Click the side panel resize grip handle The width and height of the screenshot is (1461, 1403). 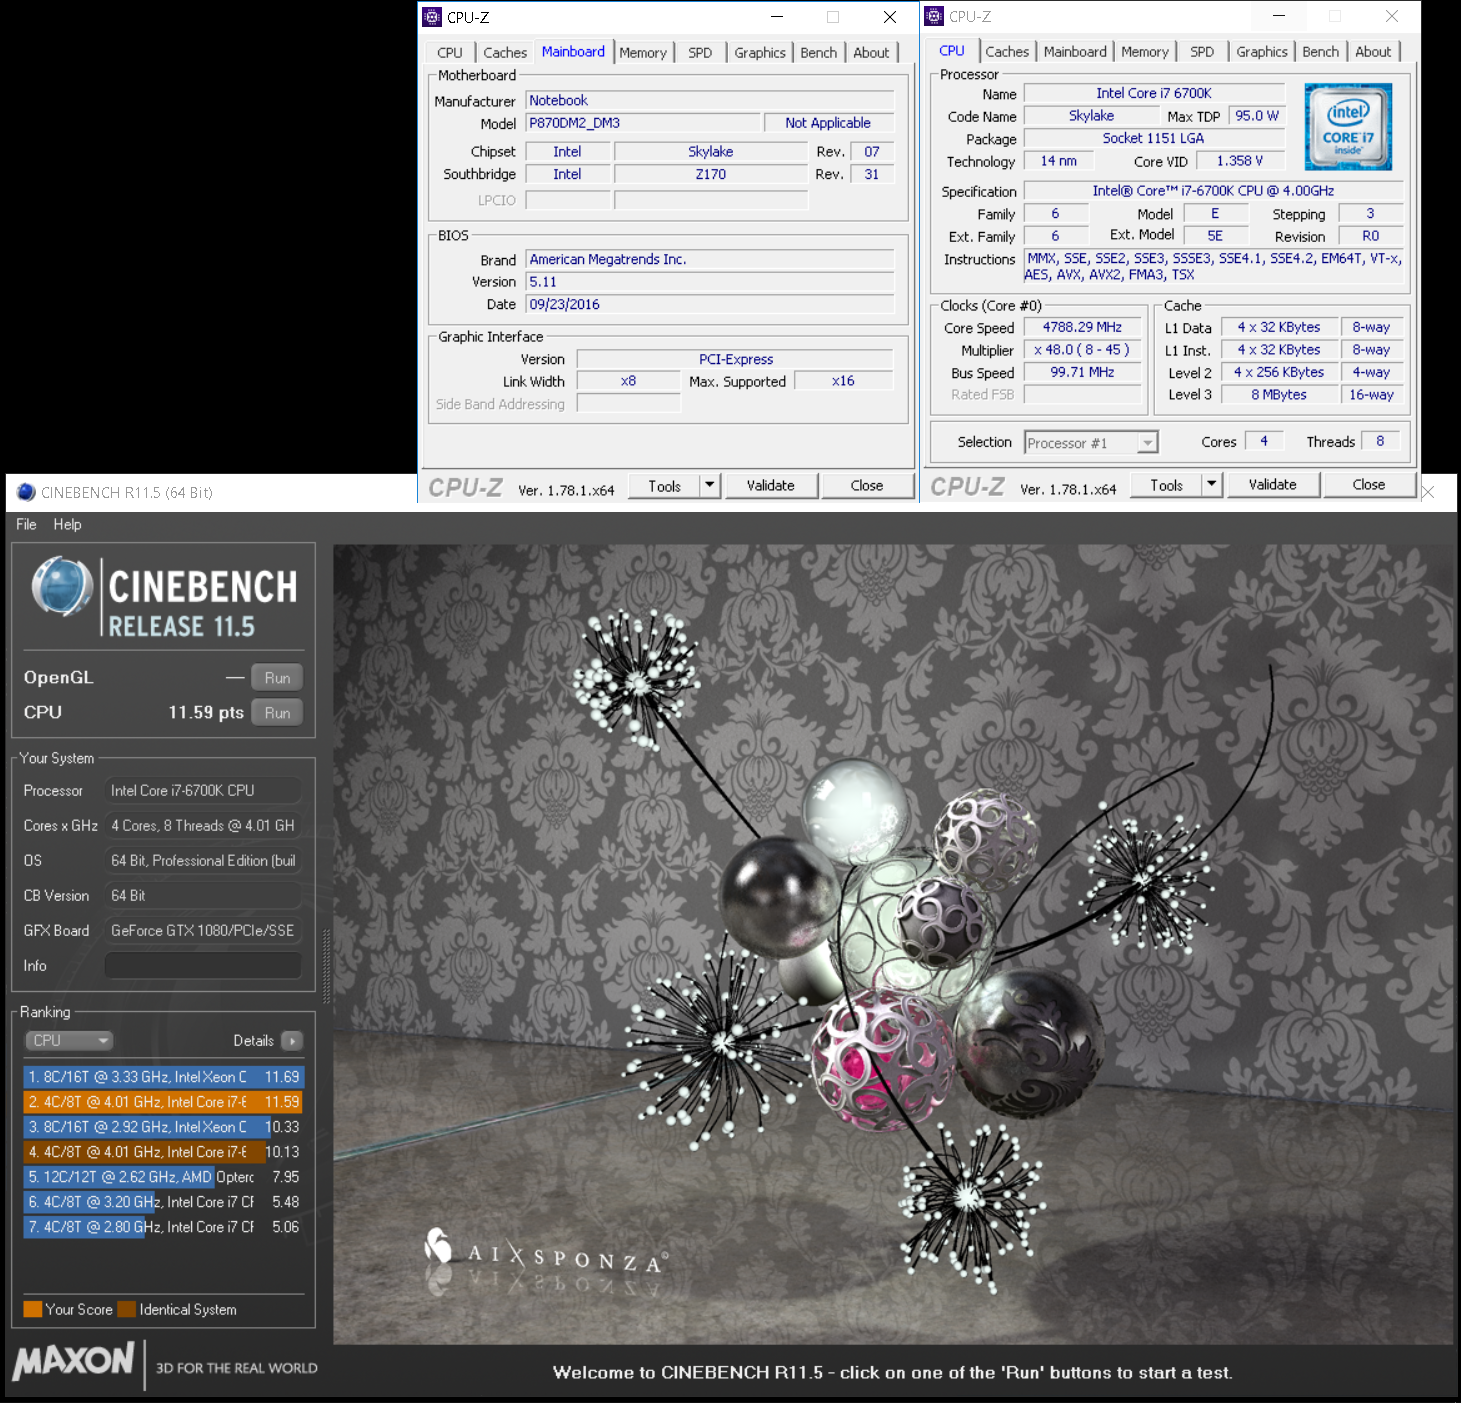point(325,965)
